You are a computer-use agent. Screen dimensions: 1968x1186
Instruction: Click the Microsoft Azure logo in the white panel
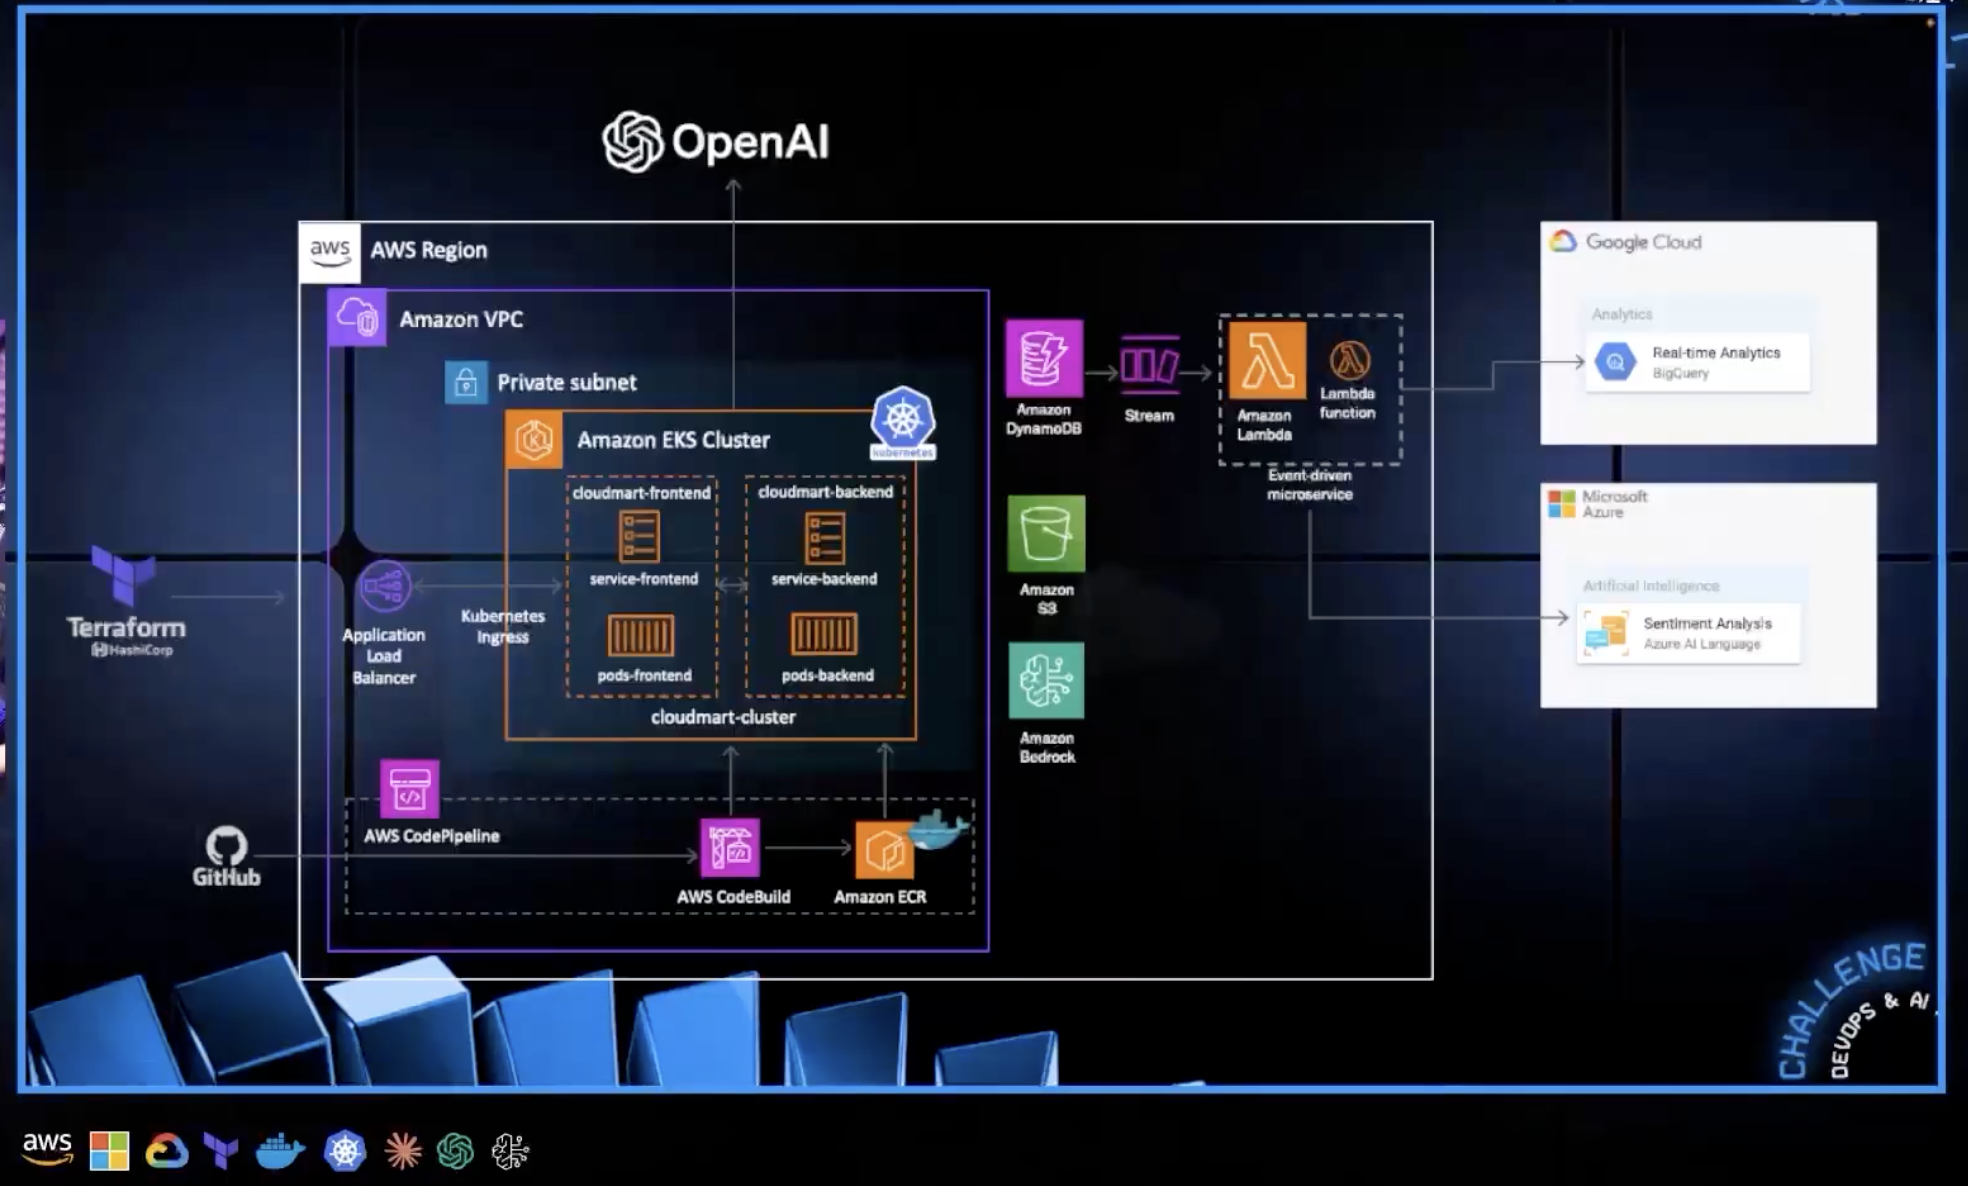1598,503
